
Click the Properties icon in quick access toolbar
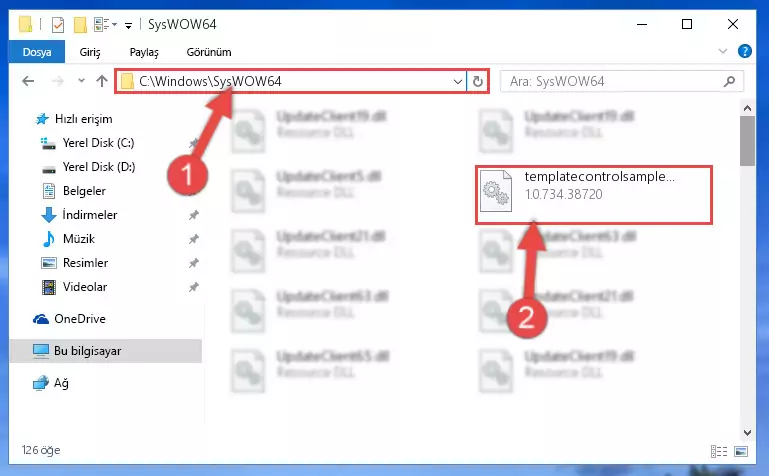pos(58,24)
